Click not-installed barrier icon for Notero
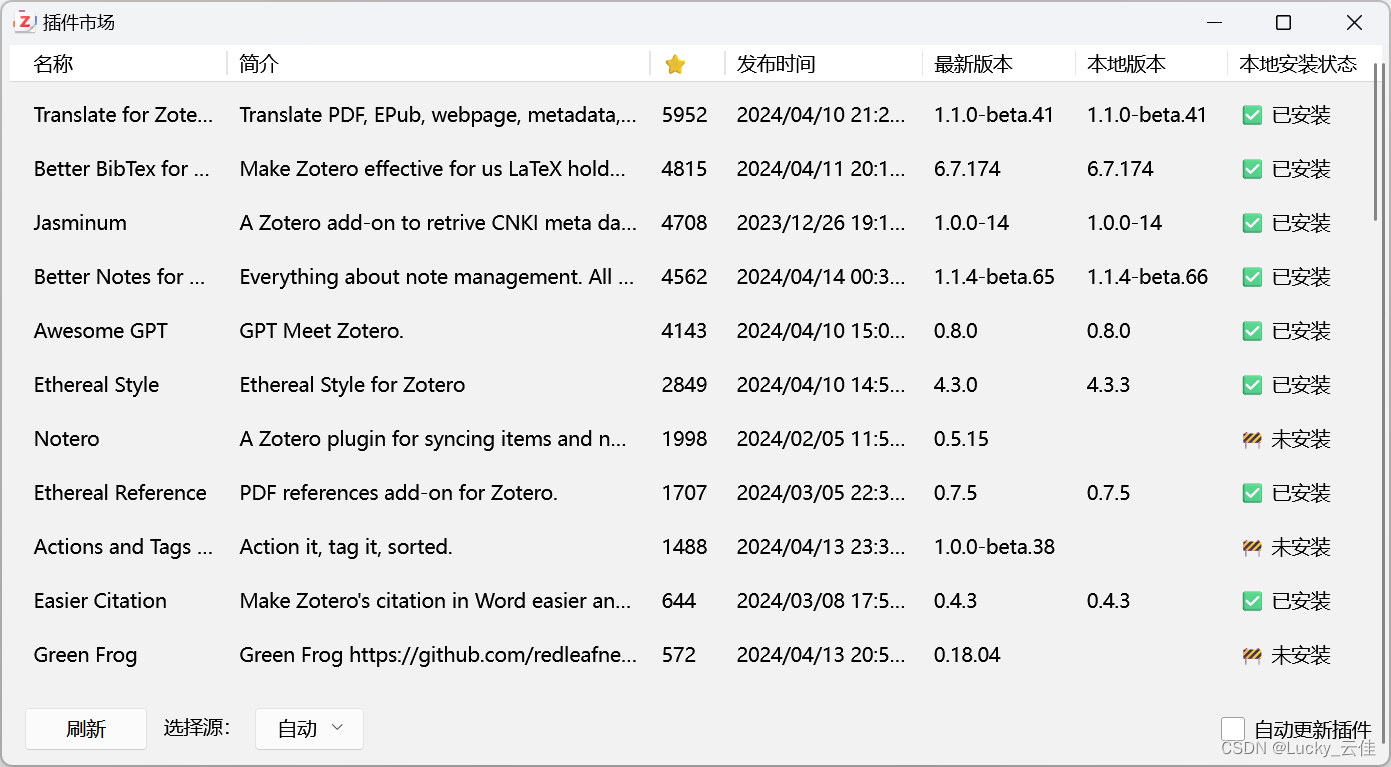1391x767 pixels. click(x=1252, y=439)
